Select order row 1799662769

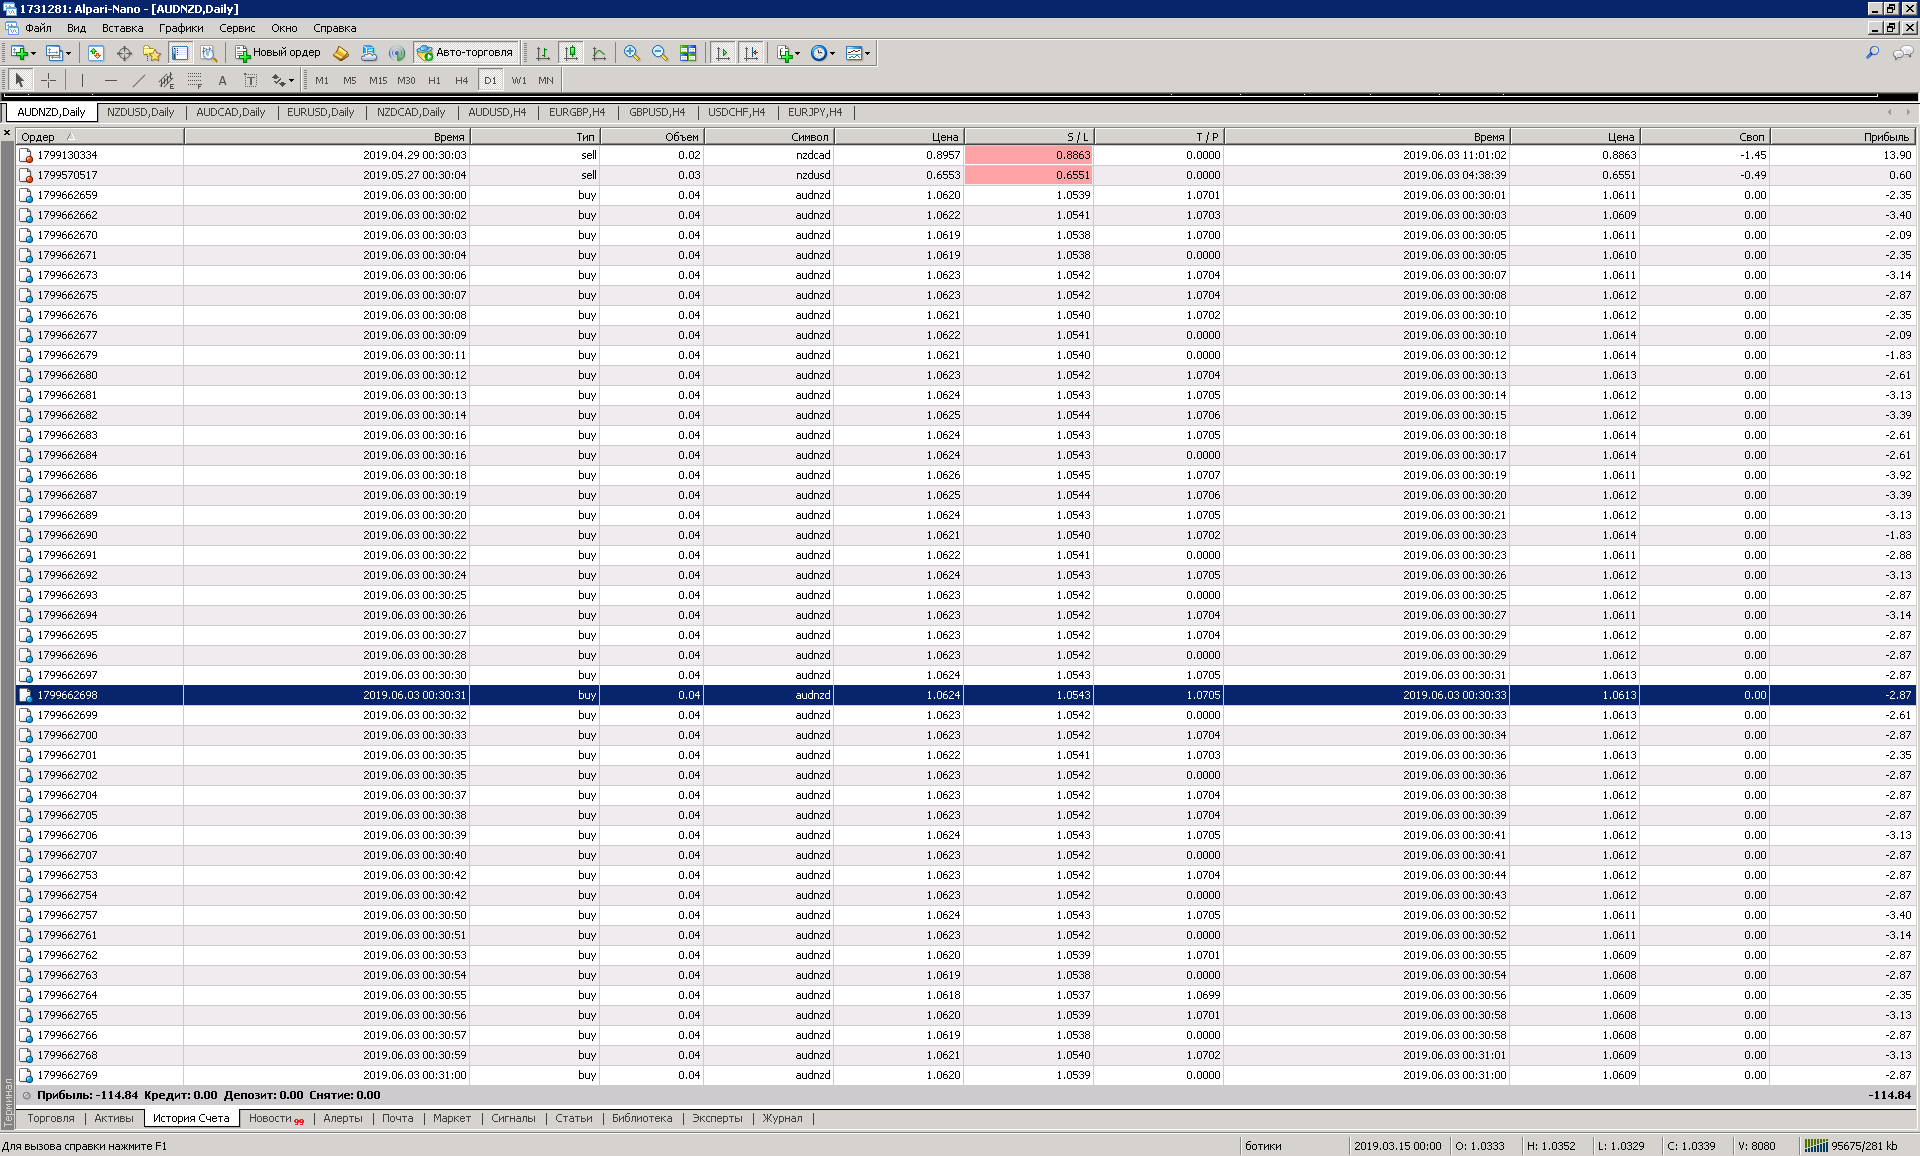966,1075
